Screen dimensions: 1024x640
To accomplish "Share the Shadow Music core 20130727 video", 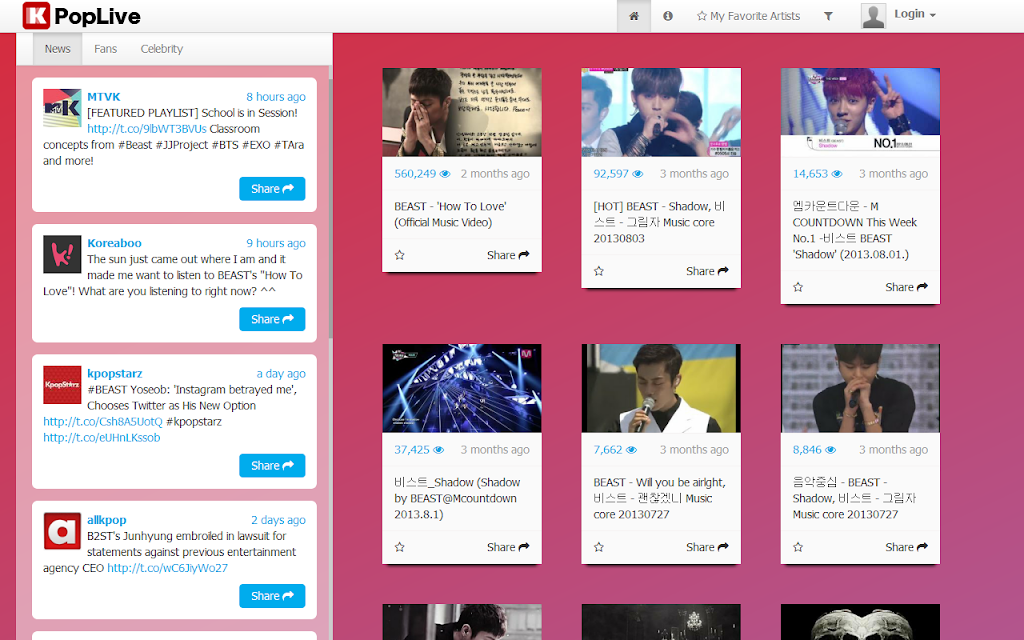I will pos(906,547).
